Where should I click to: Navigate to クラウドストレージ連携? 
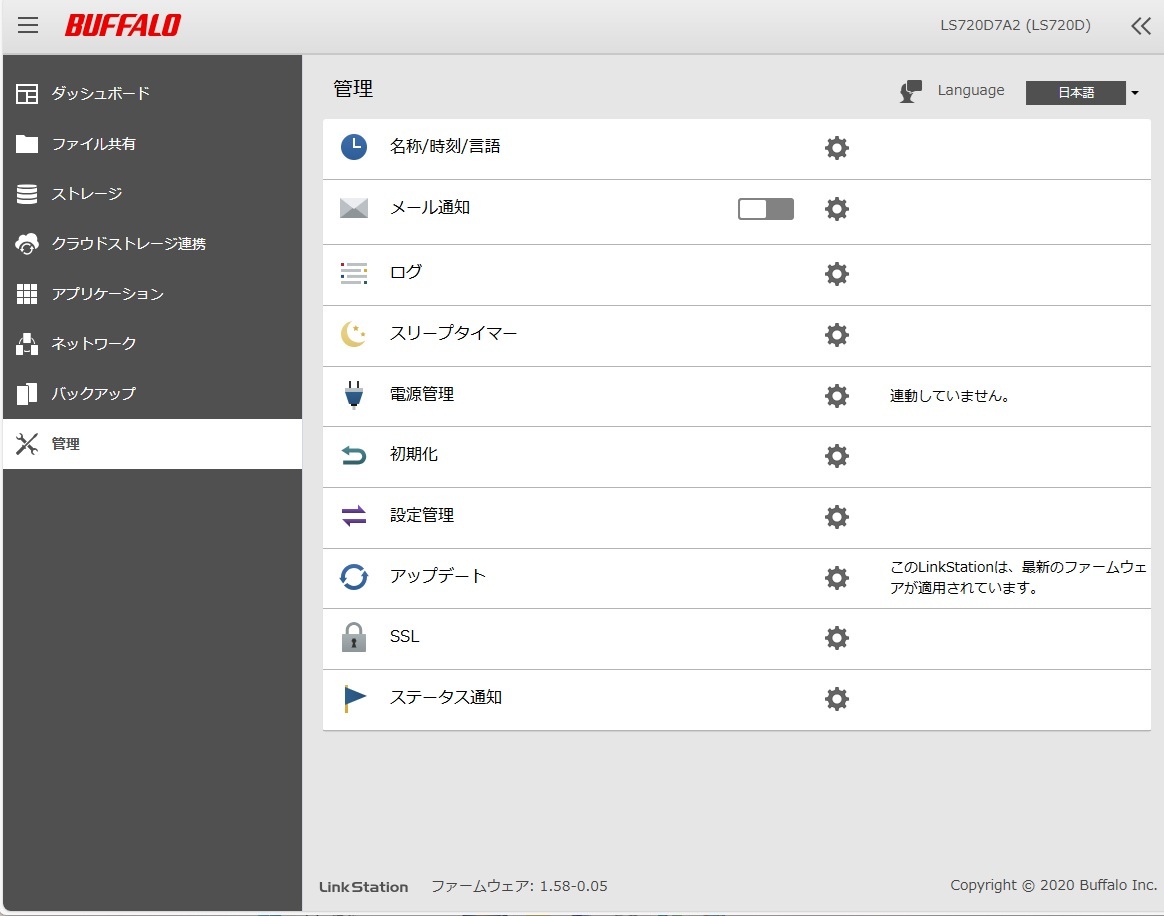tap(128, 244)
